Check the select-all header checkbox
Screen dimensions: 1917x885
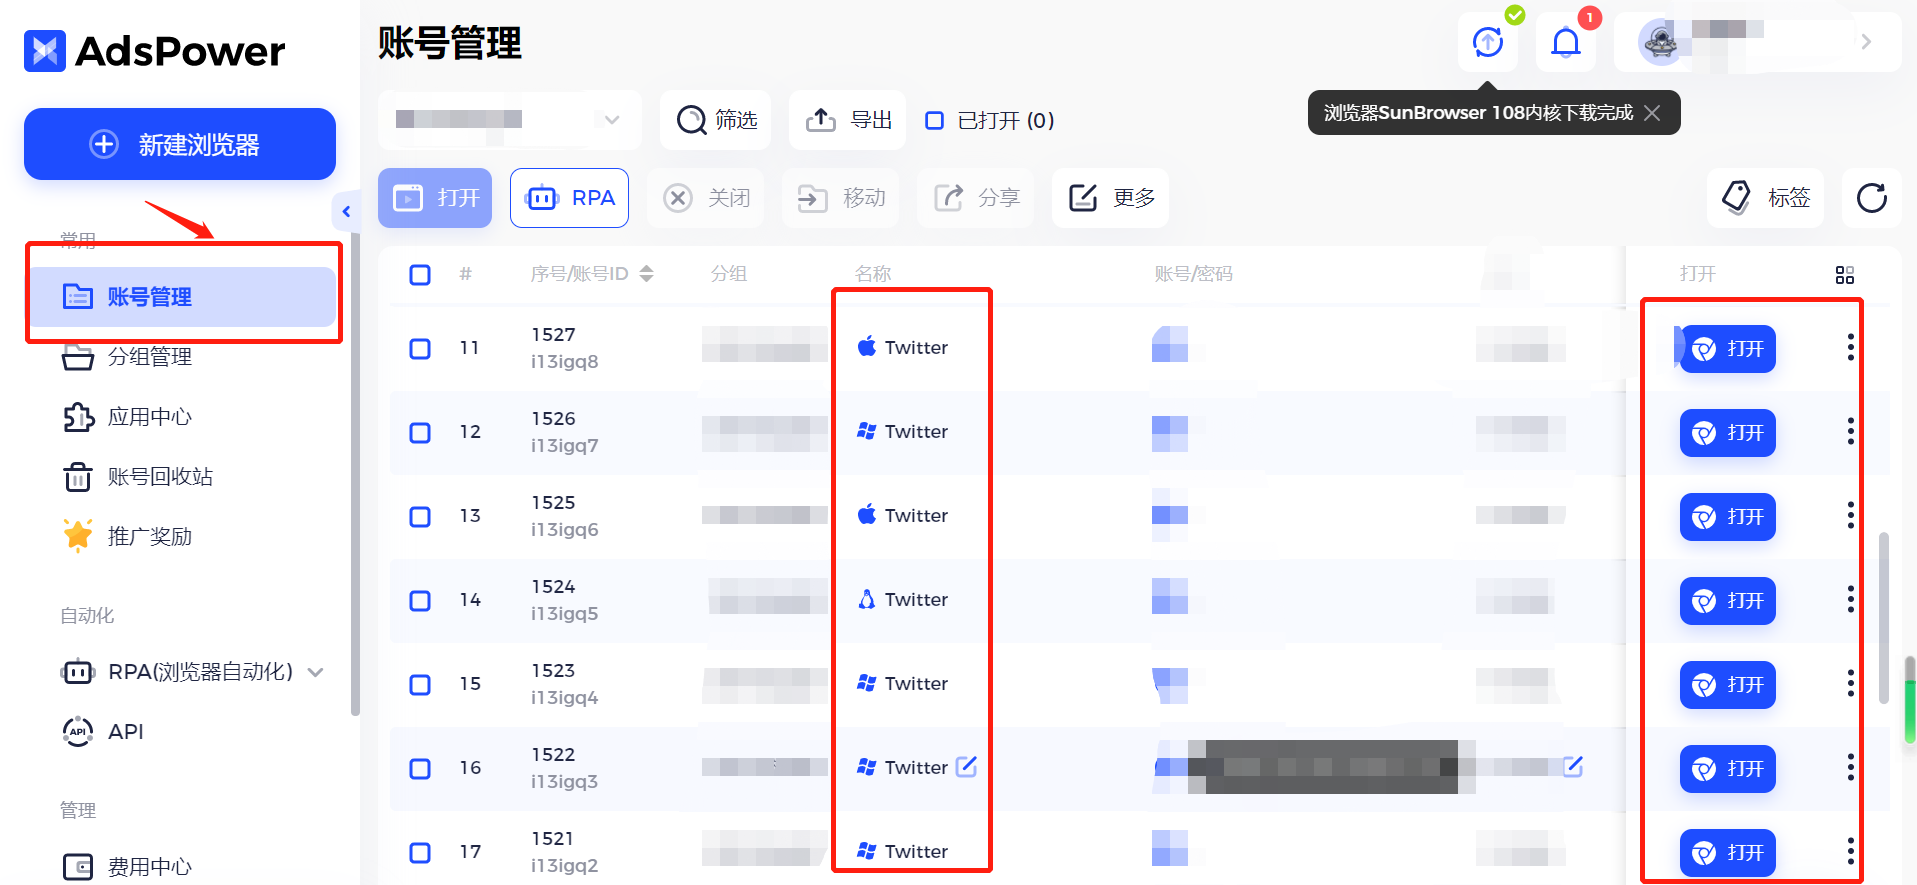click(420, 275)
